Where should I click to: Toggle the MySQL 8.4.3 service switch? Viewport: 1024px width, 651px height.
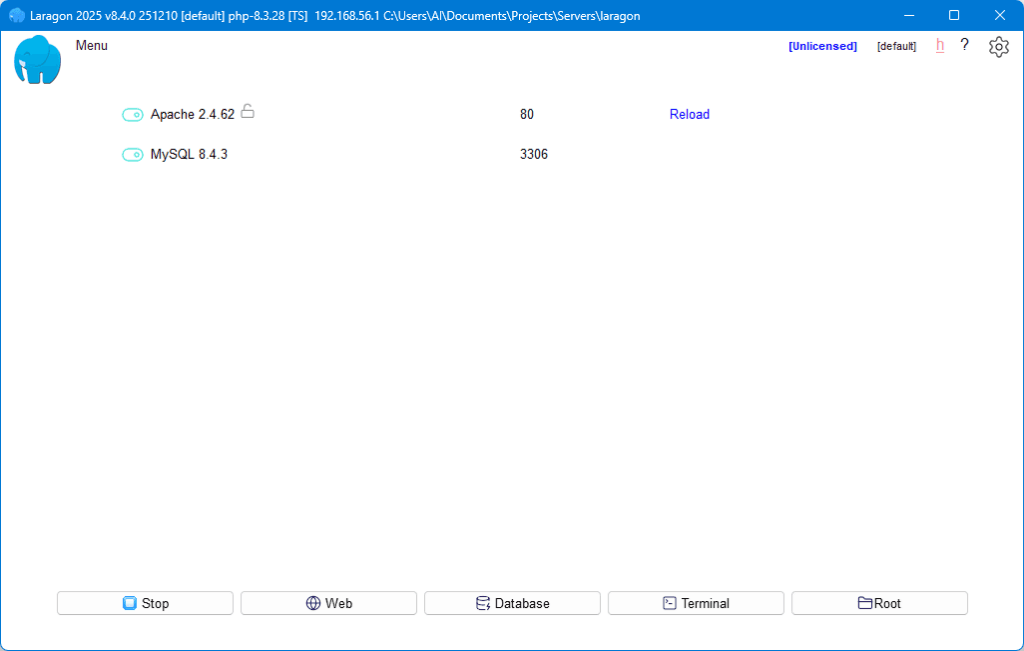(x=132, y=155)
